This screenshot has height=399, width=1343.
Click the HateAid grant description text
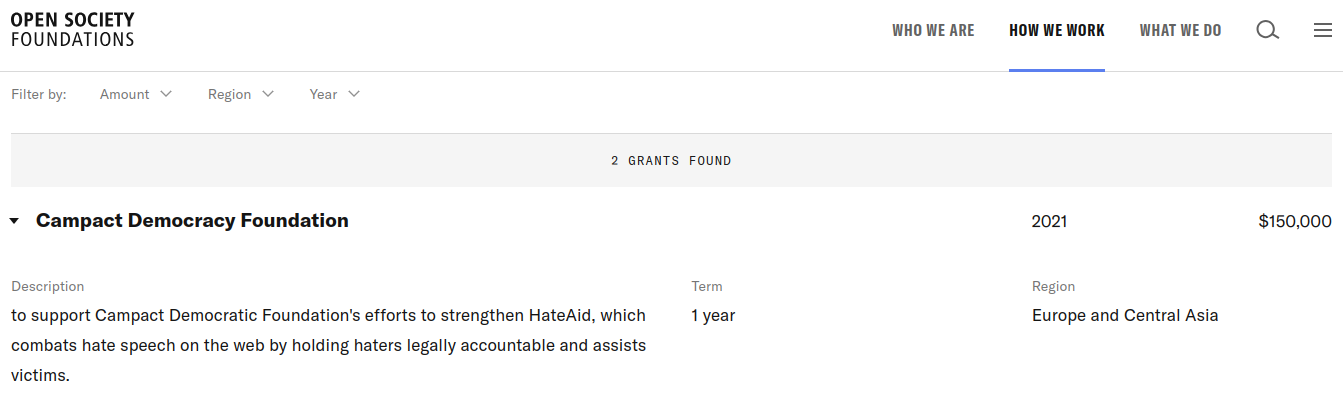point(329,345)
